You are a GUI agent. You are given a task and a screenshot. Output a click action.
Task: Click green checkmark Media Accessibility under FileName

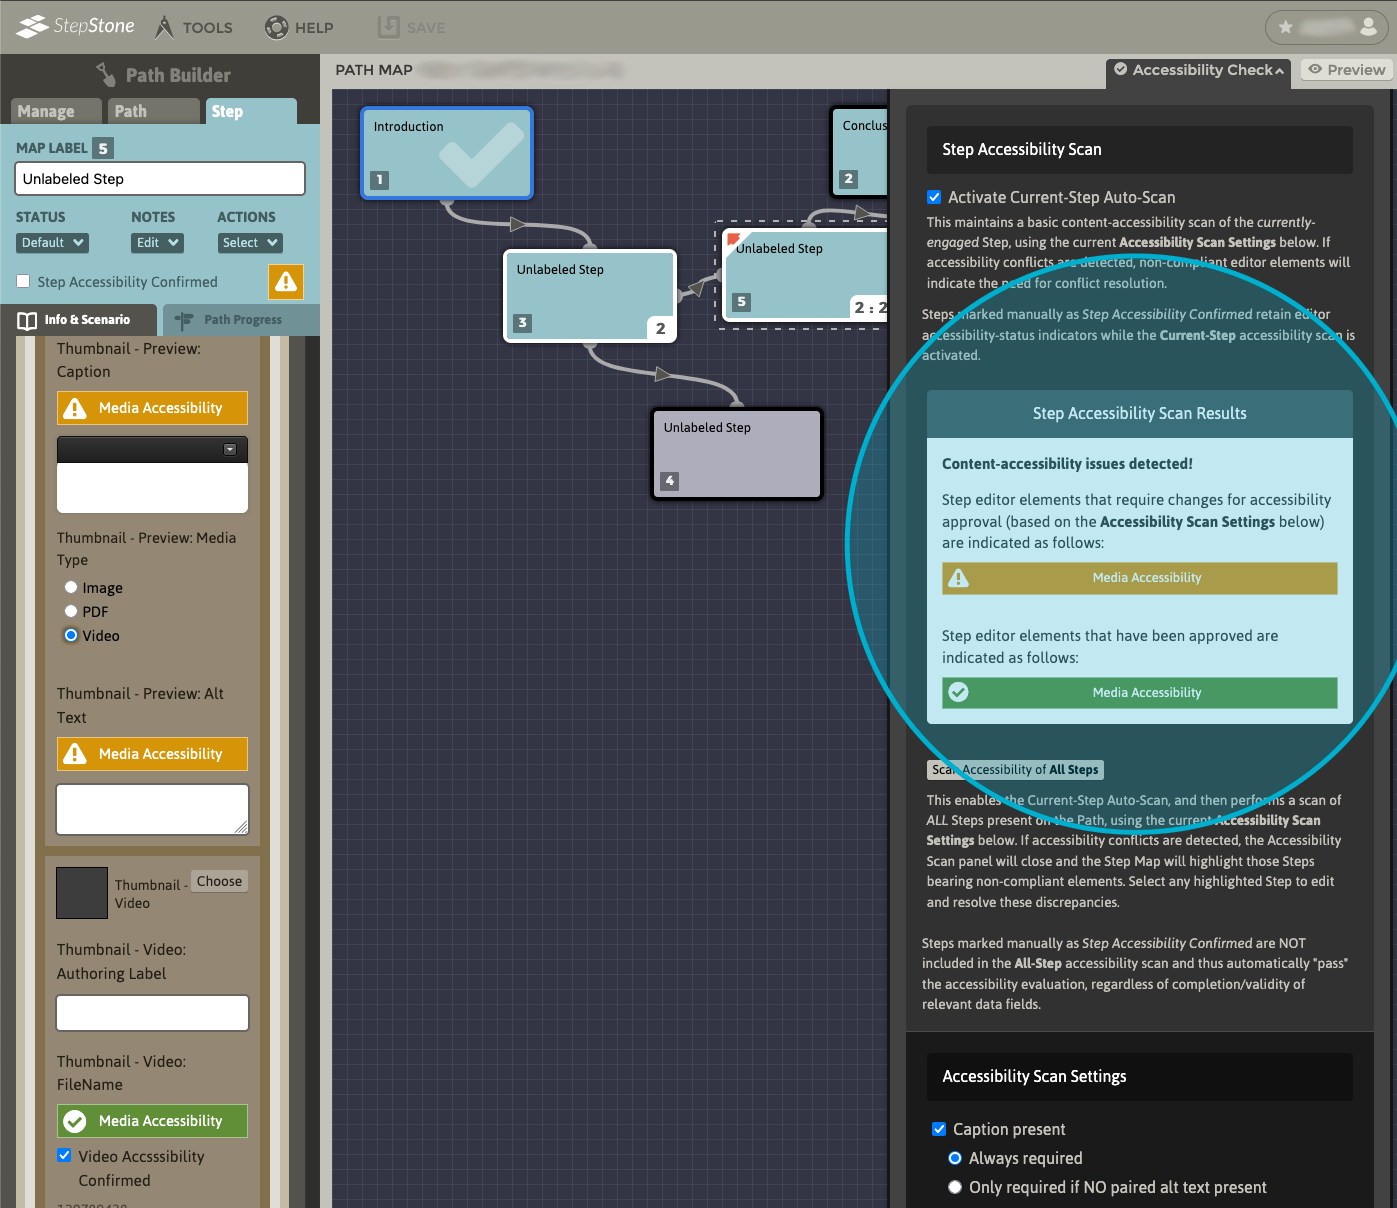(x=152, y=1121)
